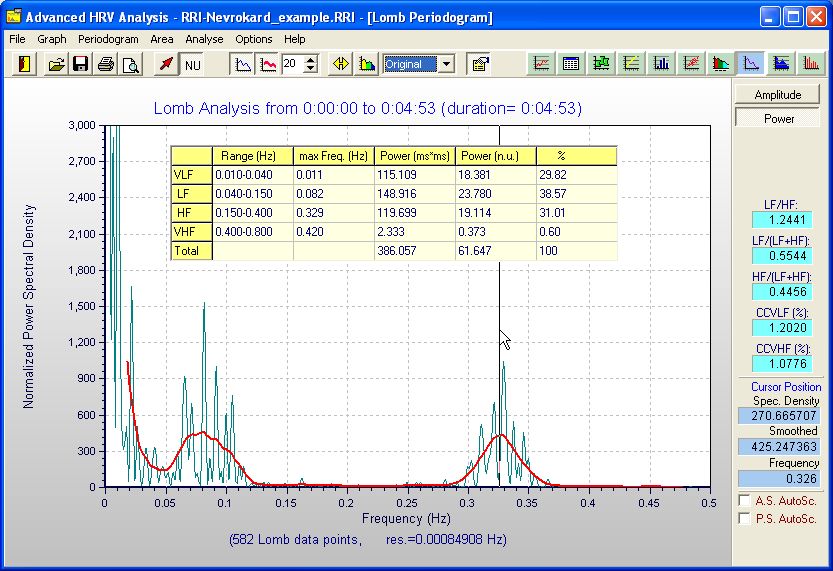The width and height of the screenshot is (833, 571).
Task: Open the data table view icon
Action: point(571,64)
